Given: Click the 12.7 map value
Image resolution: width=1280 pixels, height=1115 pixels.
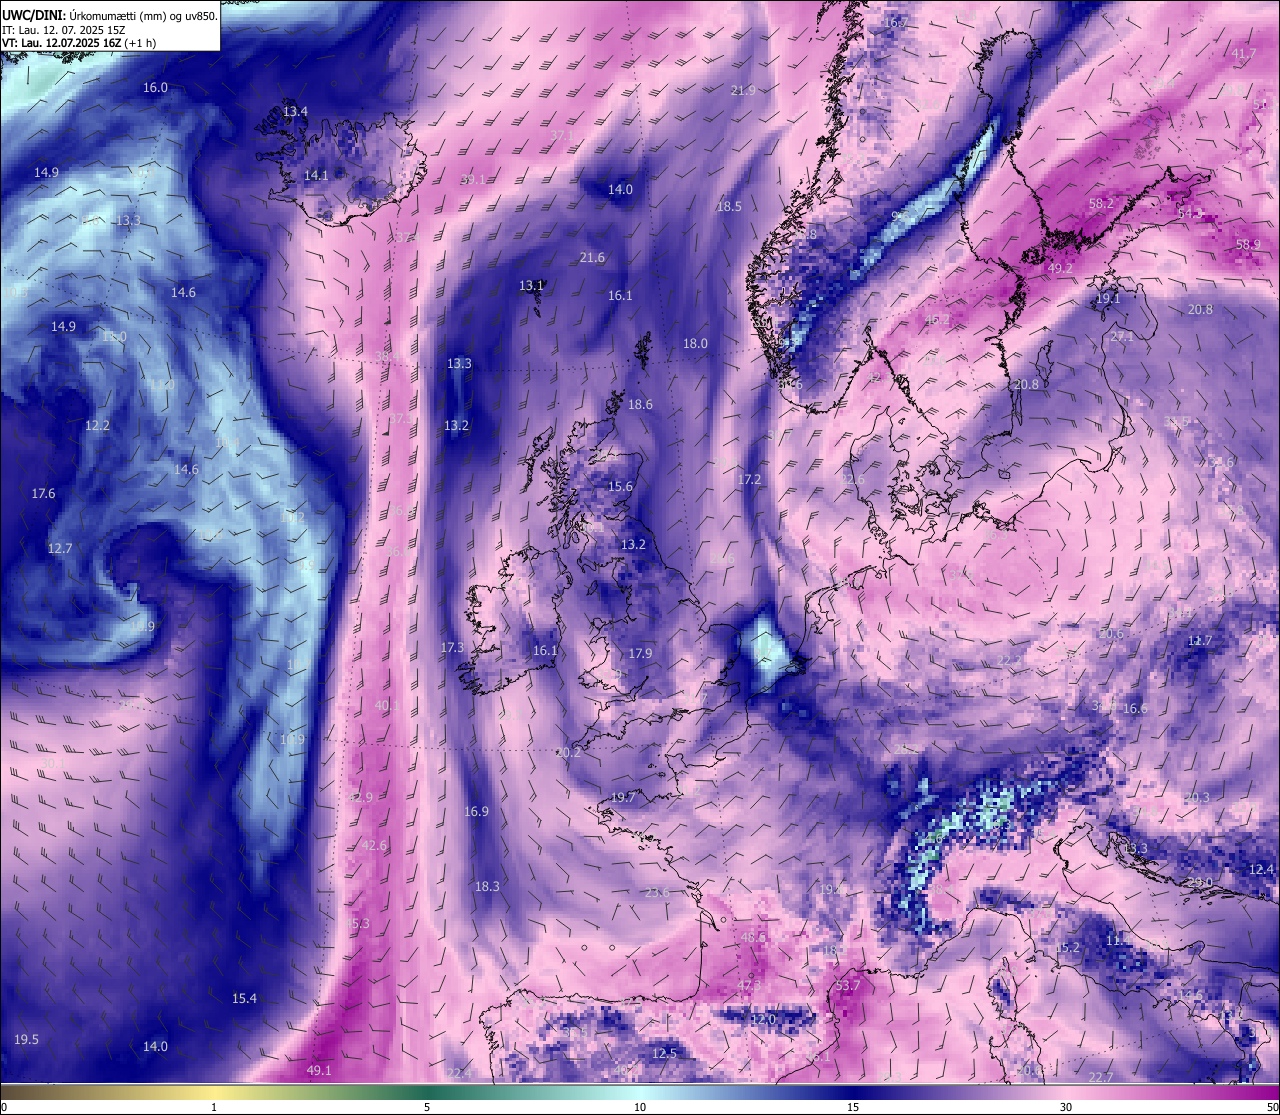Looking at the screenshot, I should (x=60, y=549).
